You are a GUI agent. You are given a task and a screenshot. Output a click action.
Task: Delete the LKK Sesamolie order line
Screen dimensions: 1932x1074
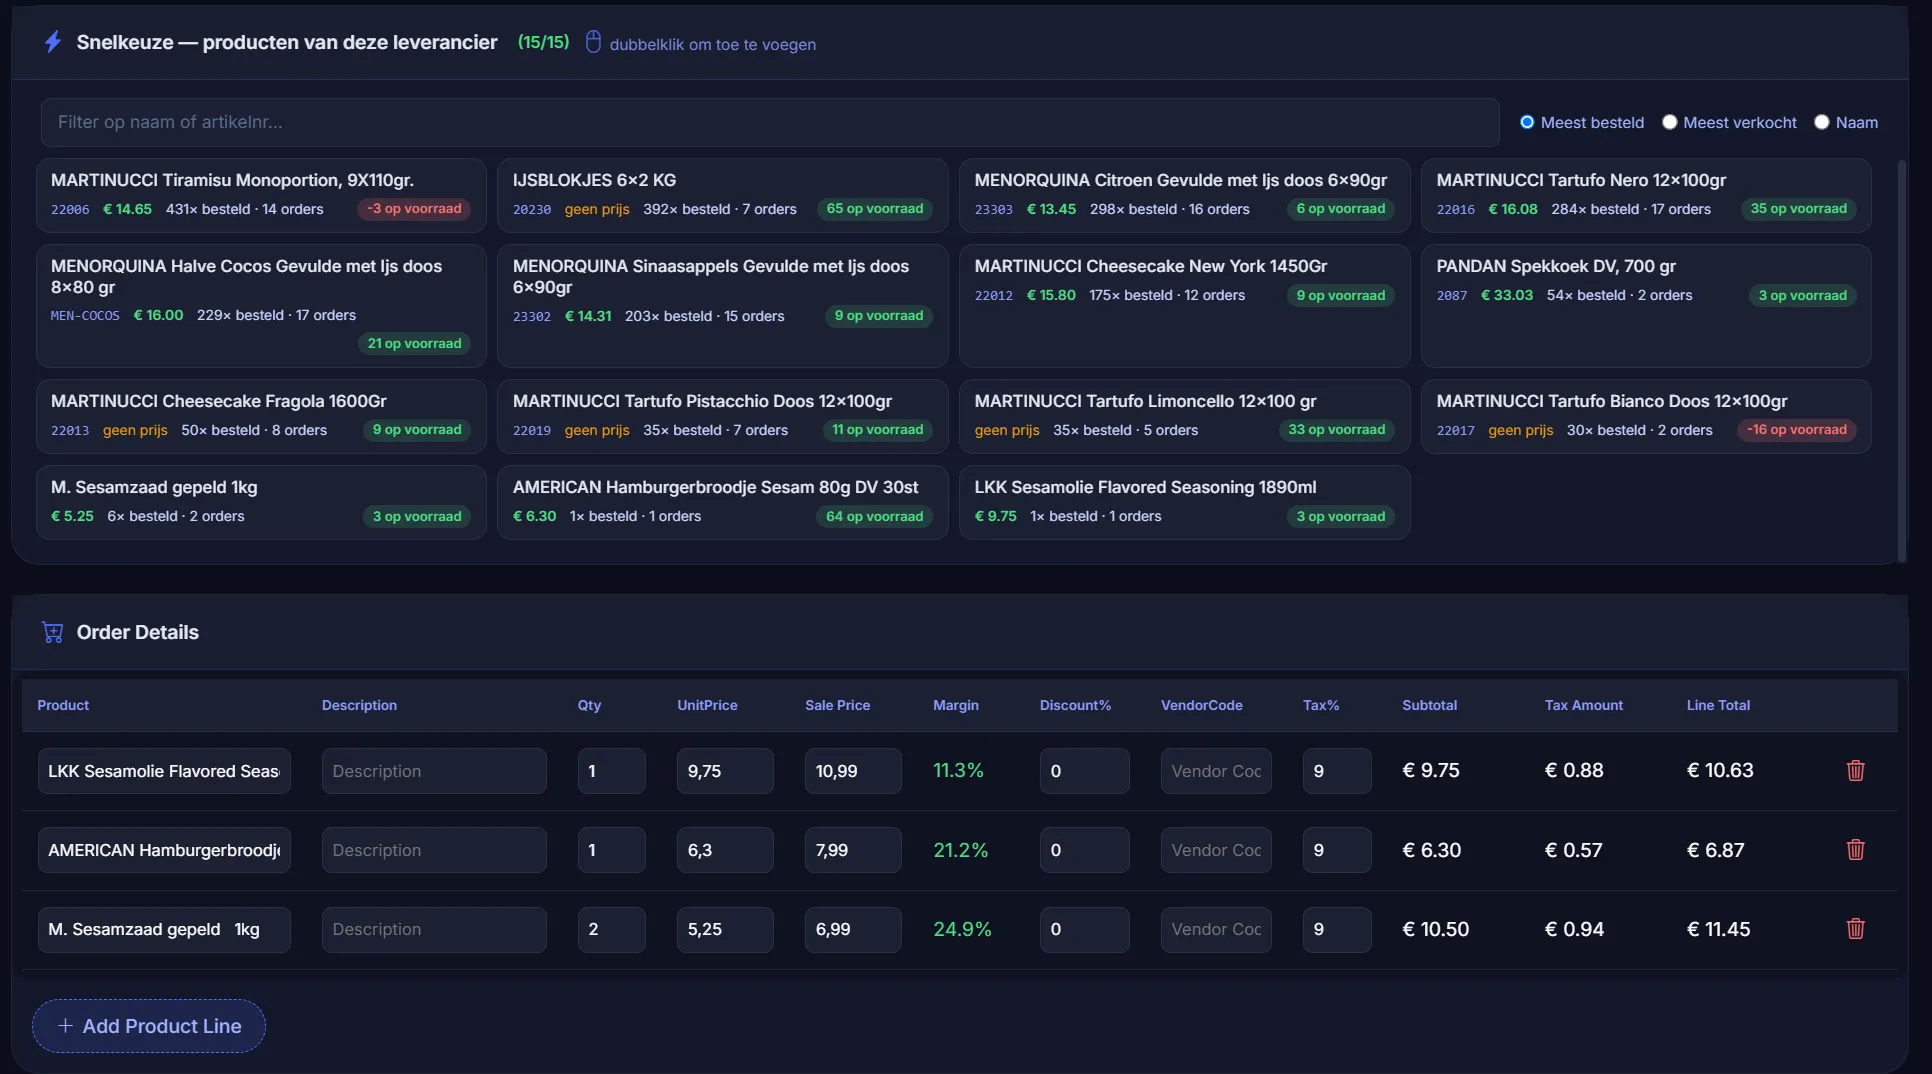pos(1855,771)
